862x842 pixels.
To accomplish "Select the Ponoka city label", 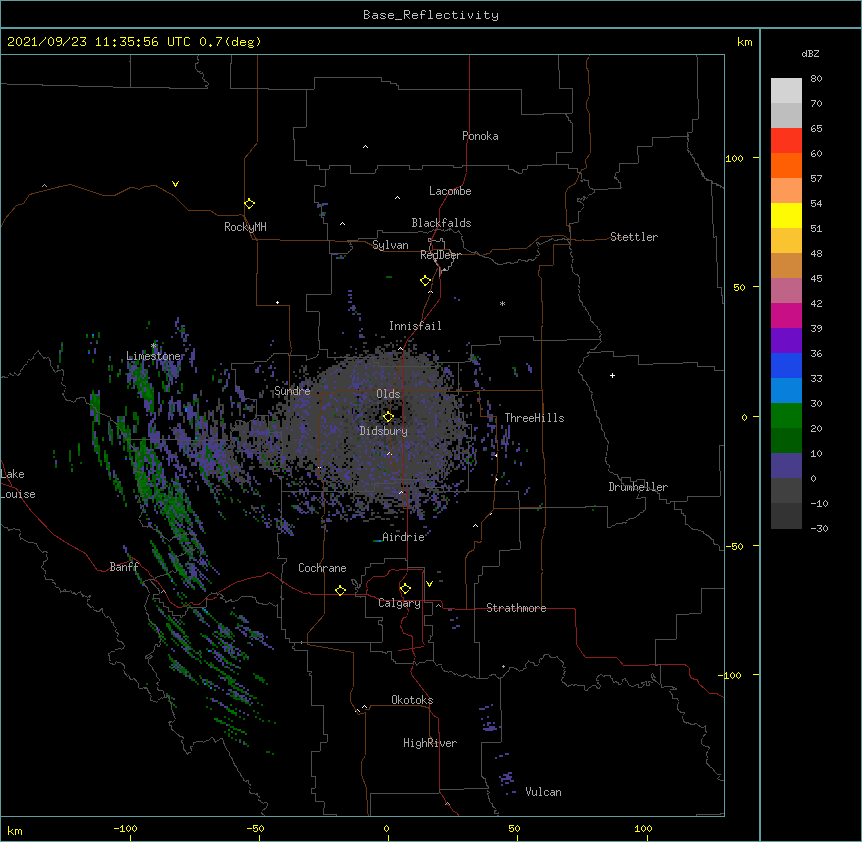I will tap(480, 136).
